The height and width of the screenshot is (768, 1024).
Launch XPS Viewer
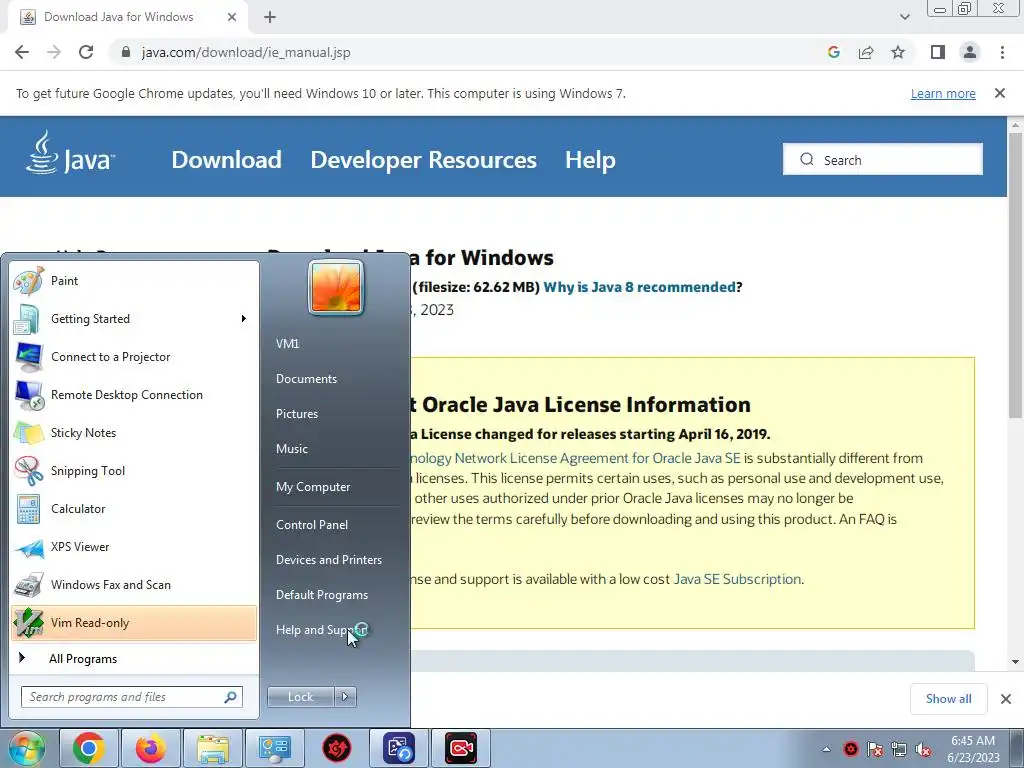pyautogui.click(x=134, y=547)
